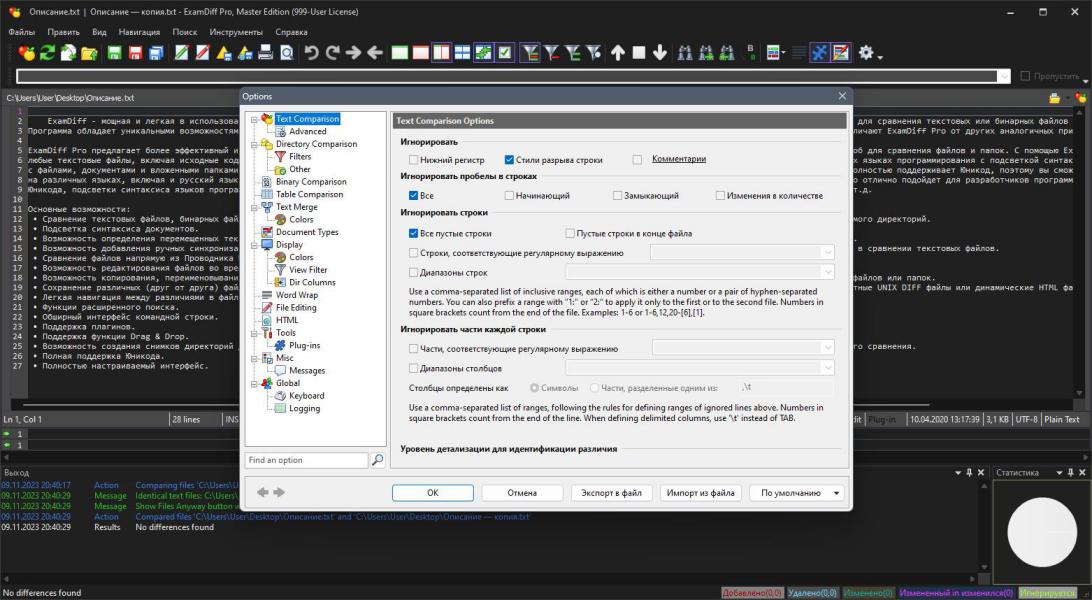Click the blue Save Both files icon
The width and height of the screenshot is (1092, 600).
click(x=157, y=53)
